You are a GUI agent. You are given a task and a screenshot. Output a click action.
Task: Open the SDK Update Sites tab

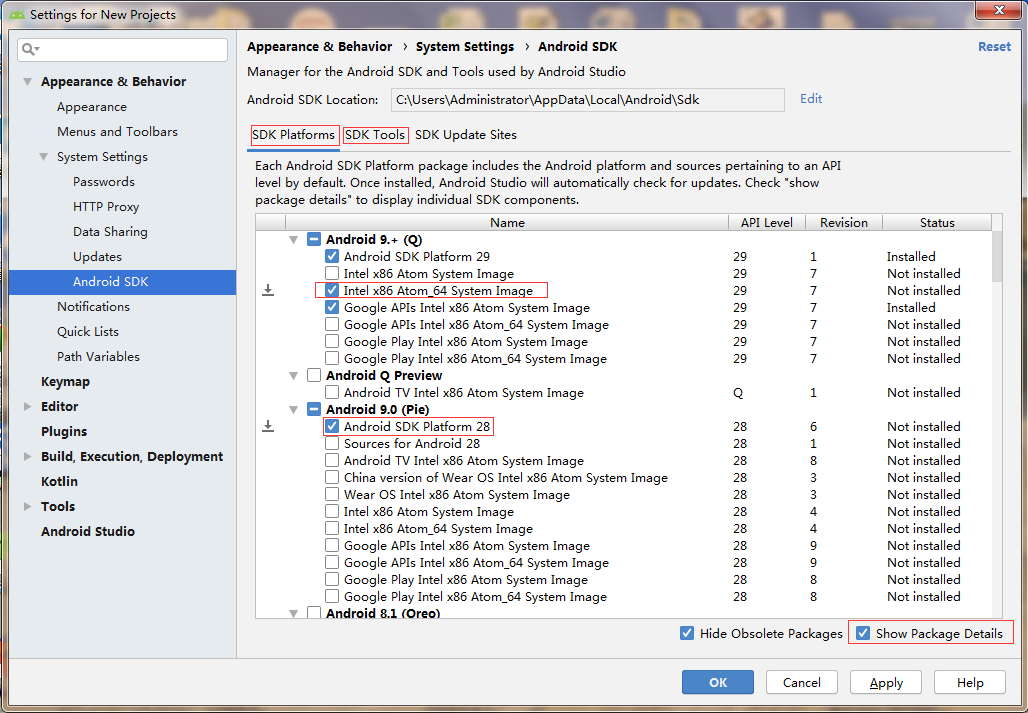pyautogui.click(x=466, y=135)
